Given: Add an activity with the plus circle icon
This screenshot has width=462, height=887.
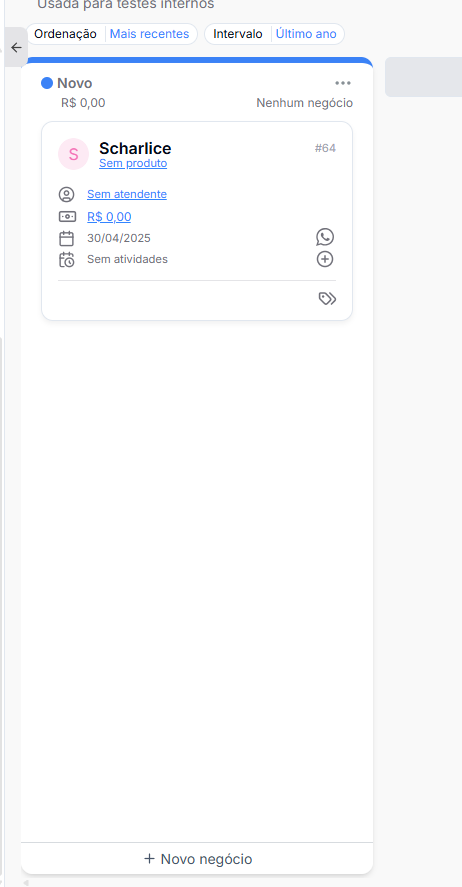Looking at the screenshot, I should coord(325,259).
